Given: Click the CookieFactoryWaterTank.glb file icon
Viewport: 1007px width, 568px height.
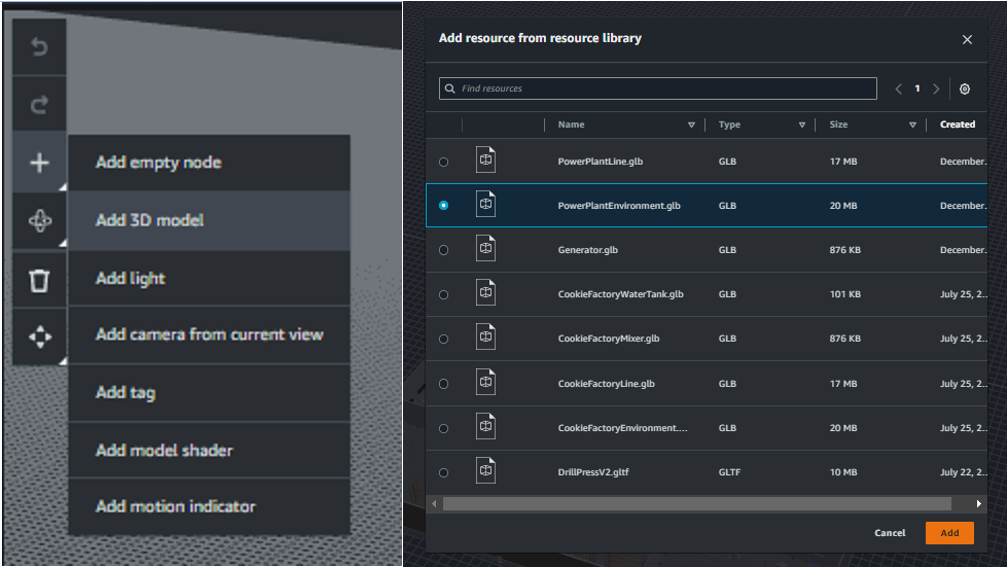Looking at the screenshot, I should pyautogui.click(x=486, y=292).
